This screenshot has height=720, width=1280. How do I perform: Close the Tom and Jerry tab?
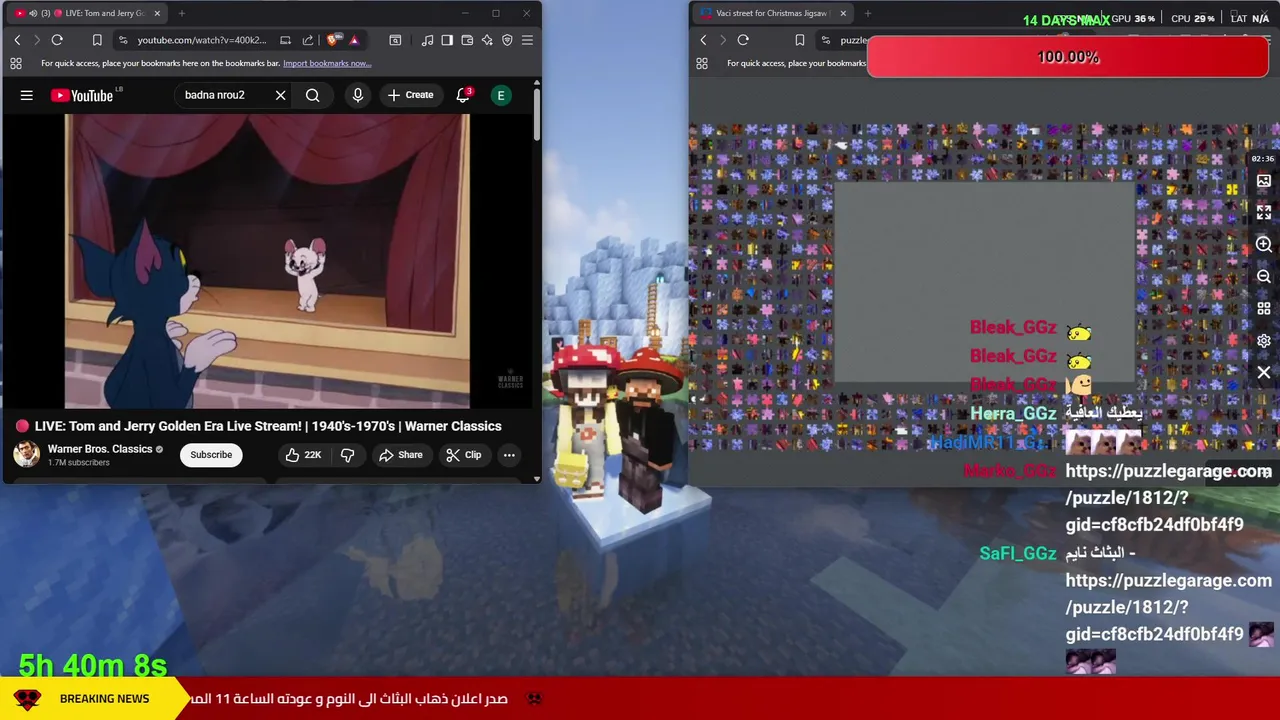click(x=157, y=13)
